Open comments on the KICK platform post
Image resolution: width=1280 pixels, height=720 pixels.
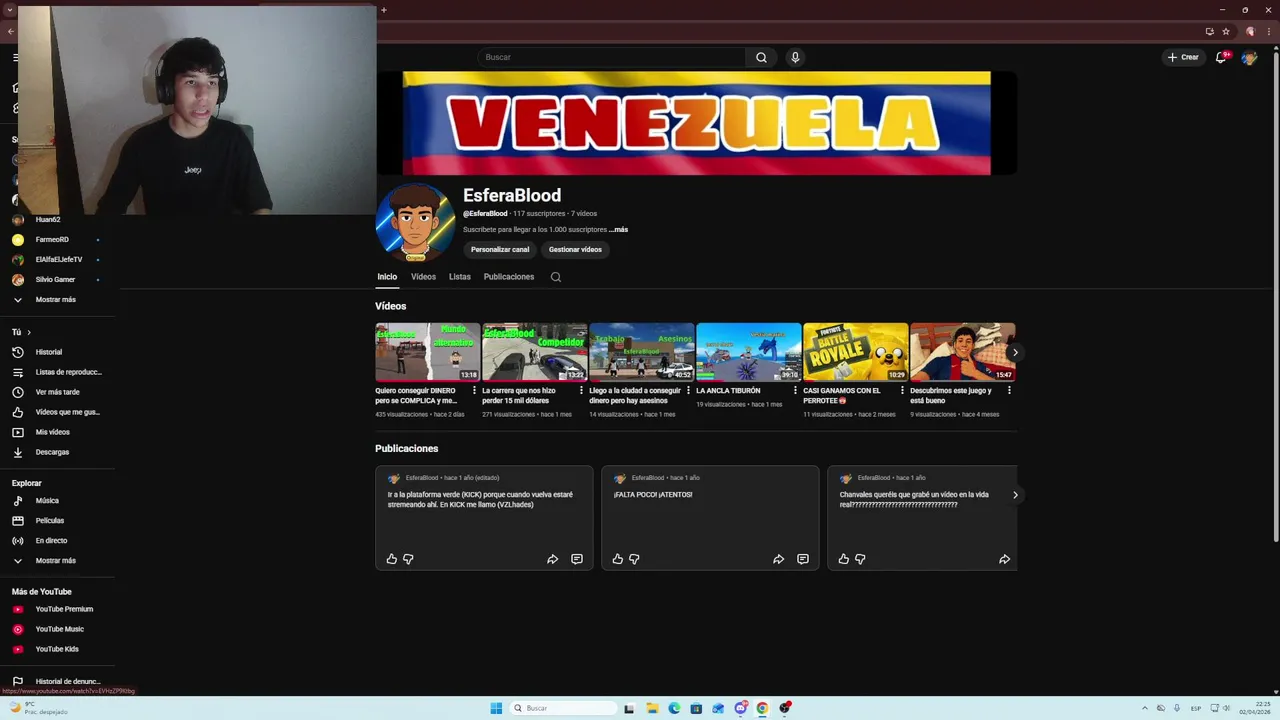[577, 559]
